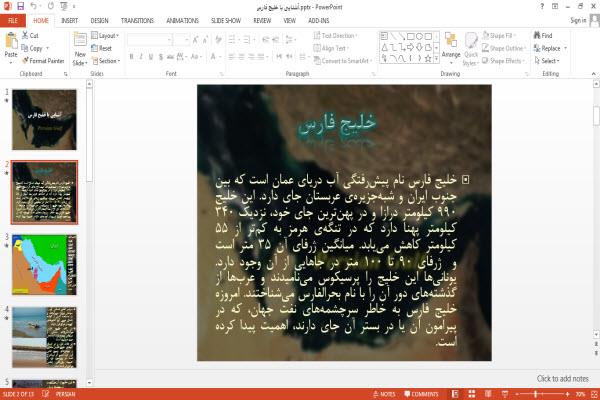Open Quick Styles gallery
Image resolution: width=600 pixels, height=400 pixels.
click(x=471, y=49)
